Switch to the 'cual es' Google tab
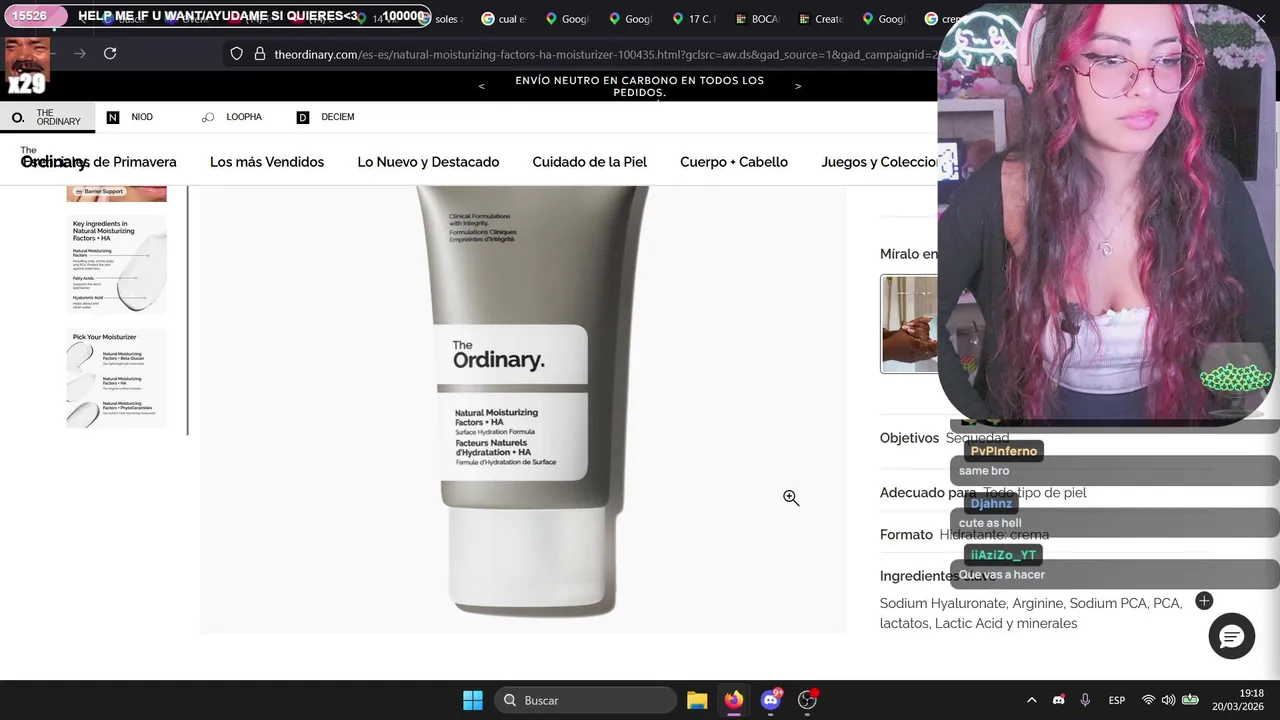 pyautogui.click(x=505, y=19)
